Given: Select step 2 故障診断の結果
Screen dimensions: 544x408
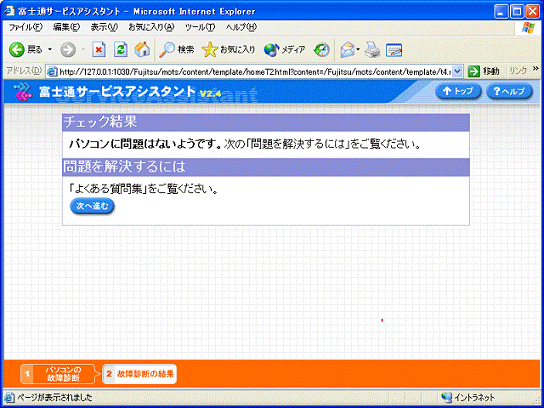Looking at the screenshot, I should pyautogui.click(x=139, y=374).
